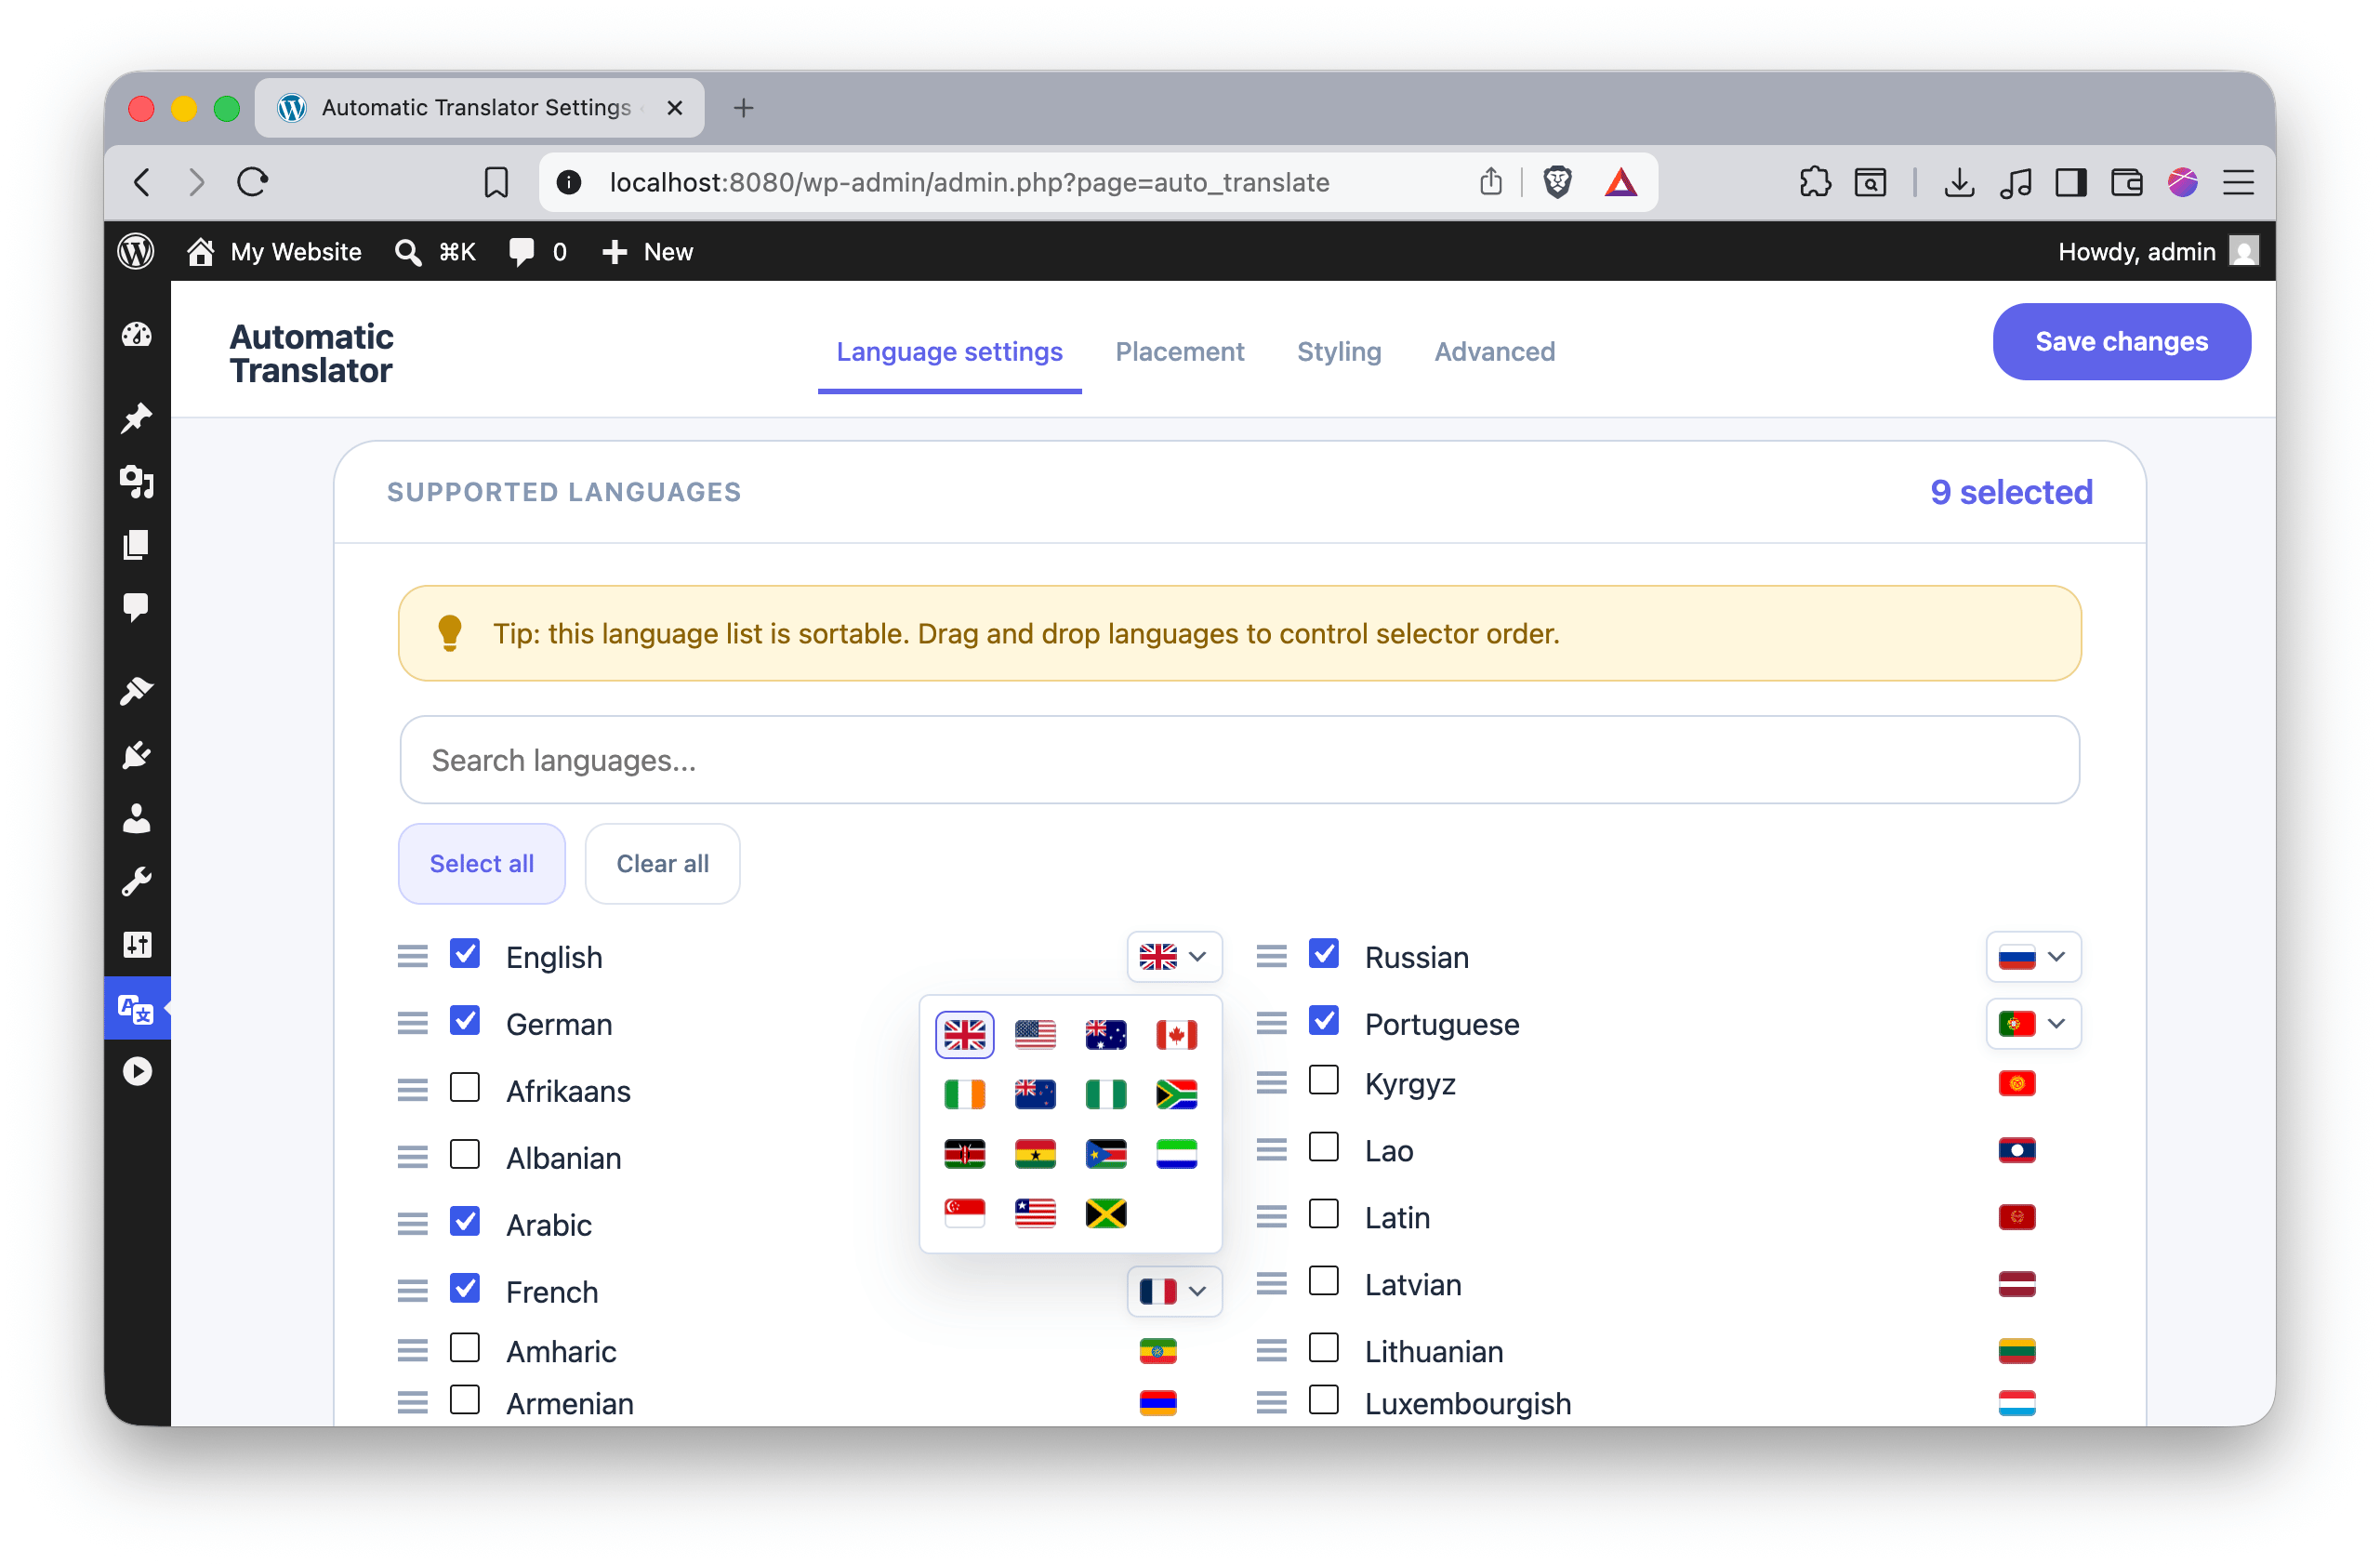Screen dimensions: 2380x1564
Task: Open My Website in admin bar
Action: (275, 252)
